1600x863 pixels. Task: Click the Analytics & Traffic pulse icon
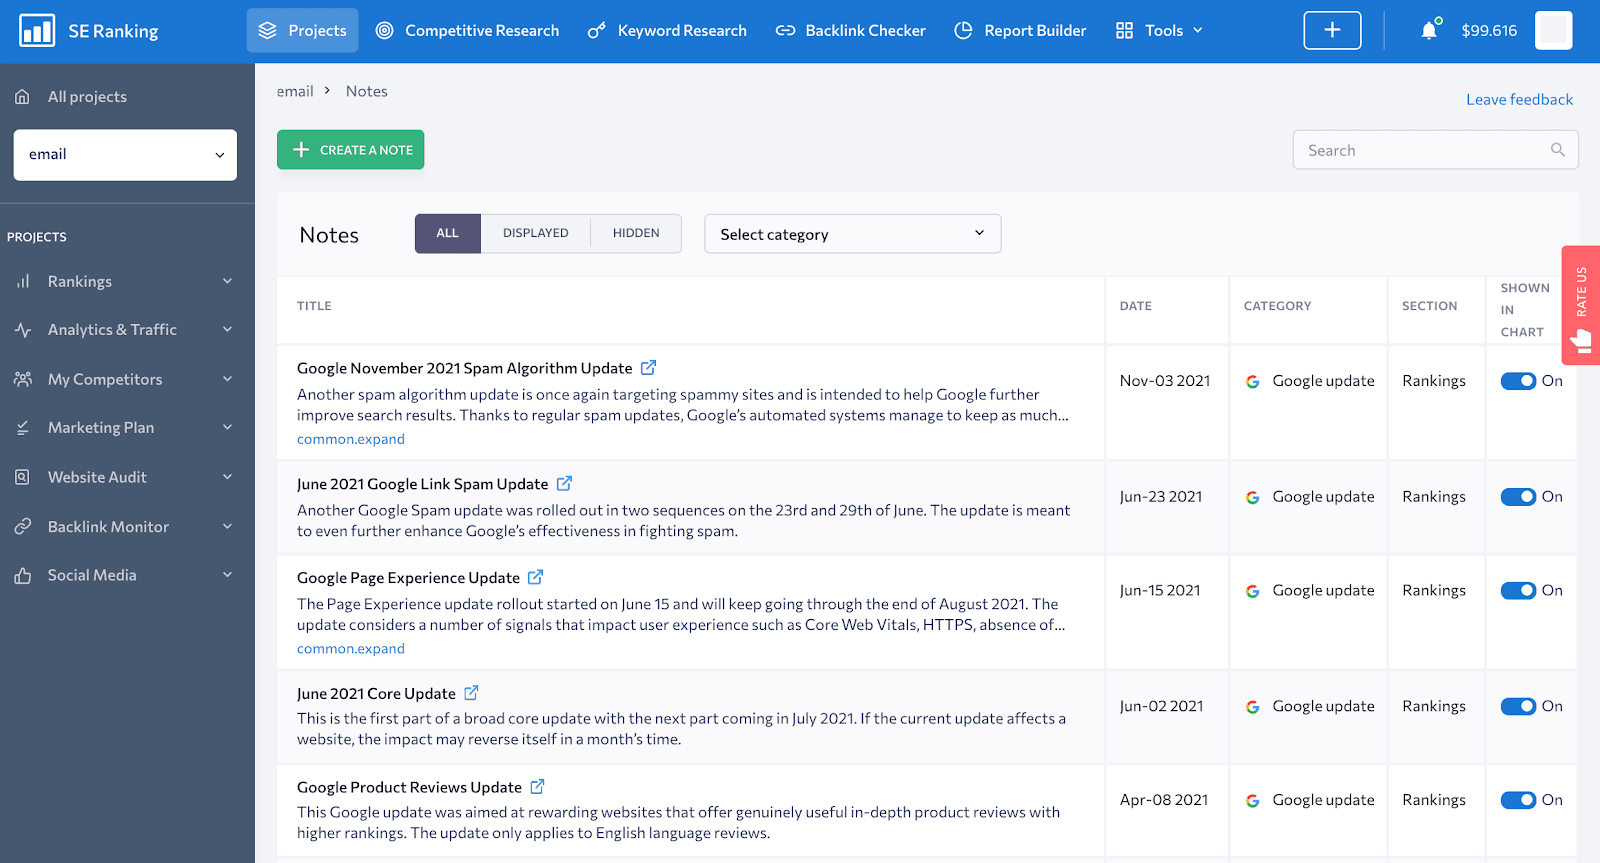point(22,330)
